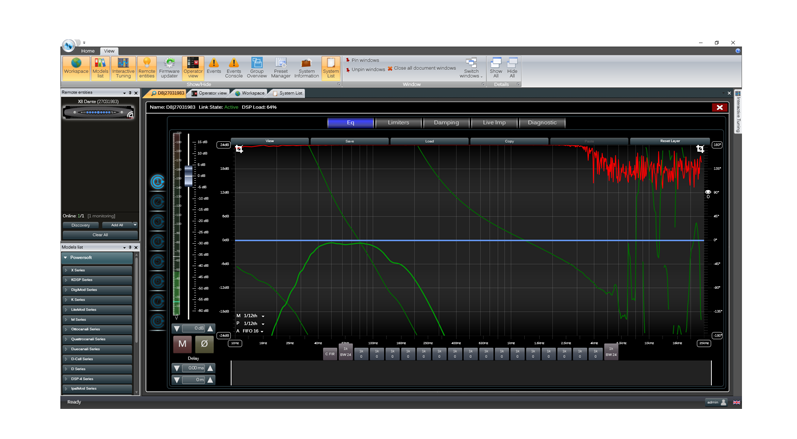Image resolution: width=797 pixels, height=439 pixels.
Task: Select the Eq tab
Action: coord(350,122)
